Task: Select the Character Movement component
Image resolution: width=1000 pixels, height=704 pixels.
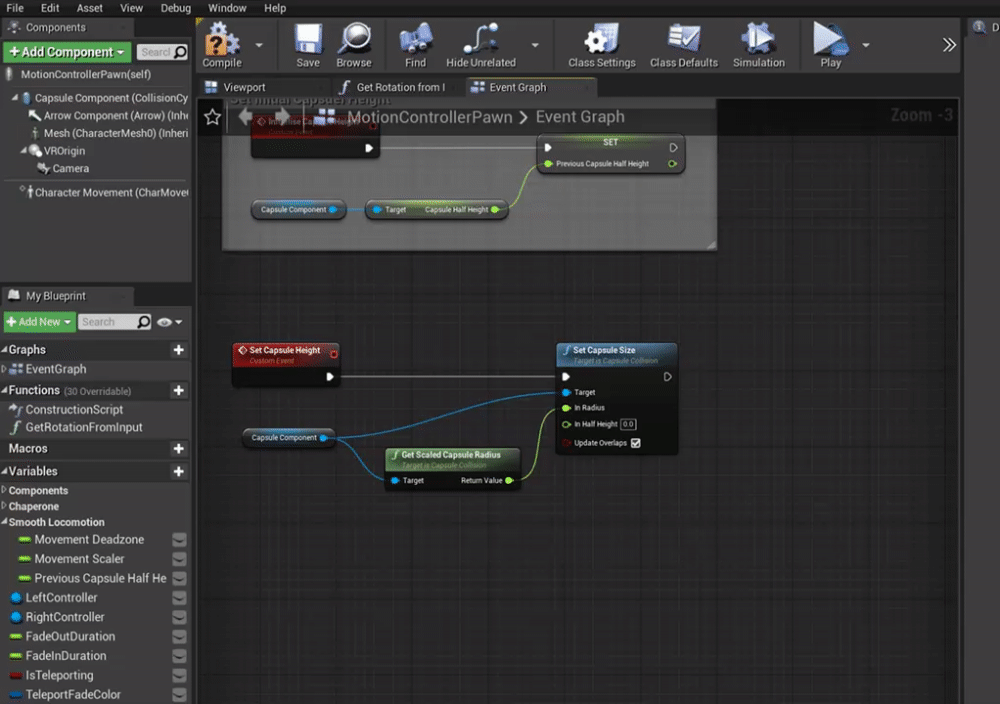Action: click(105, 192)
